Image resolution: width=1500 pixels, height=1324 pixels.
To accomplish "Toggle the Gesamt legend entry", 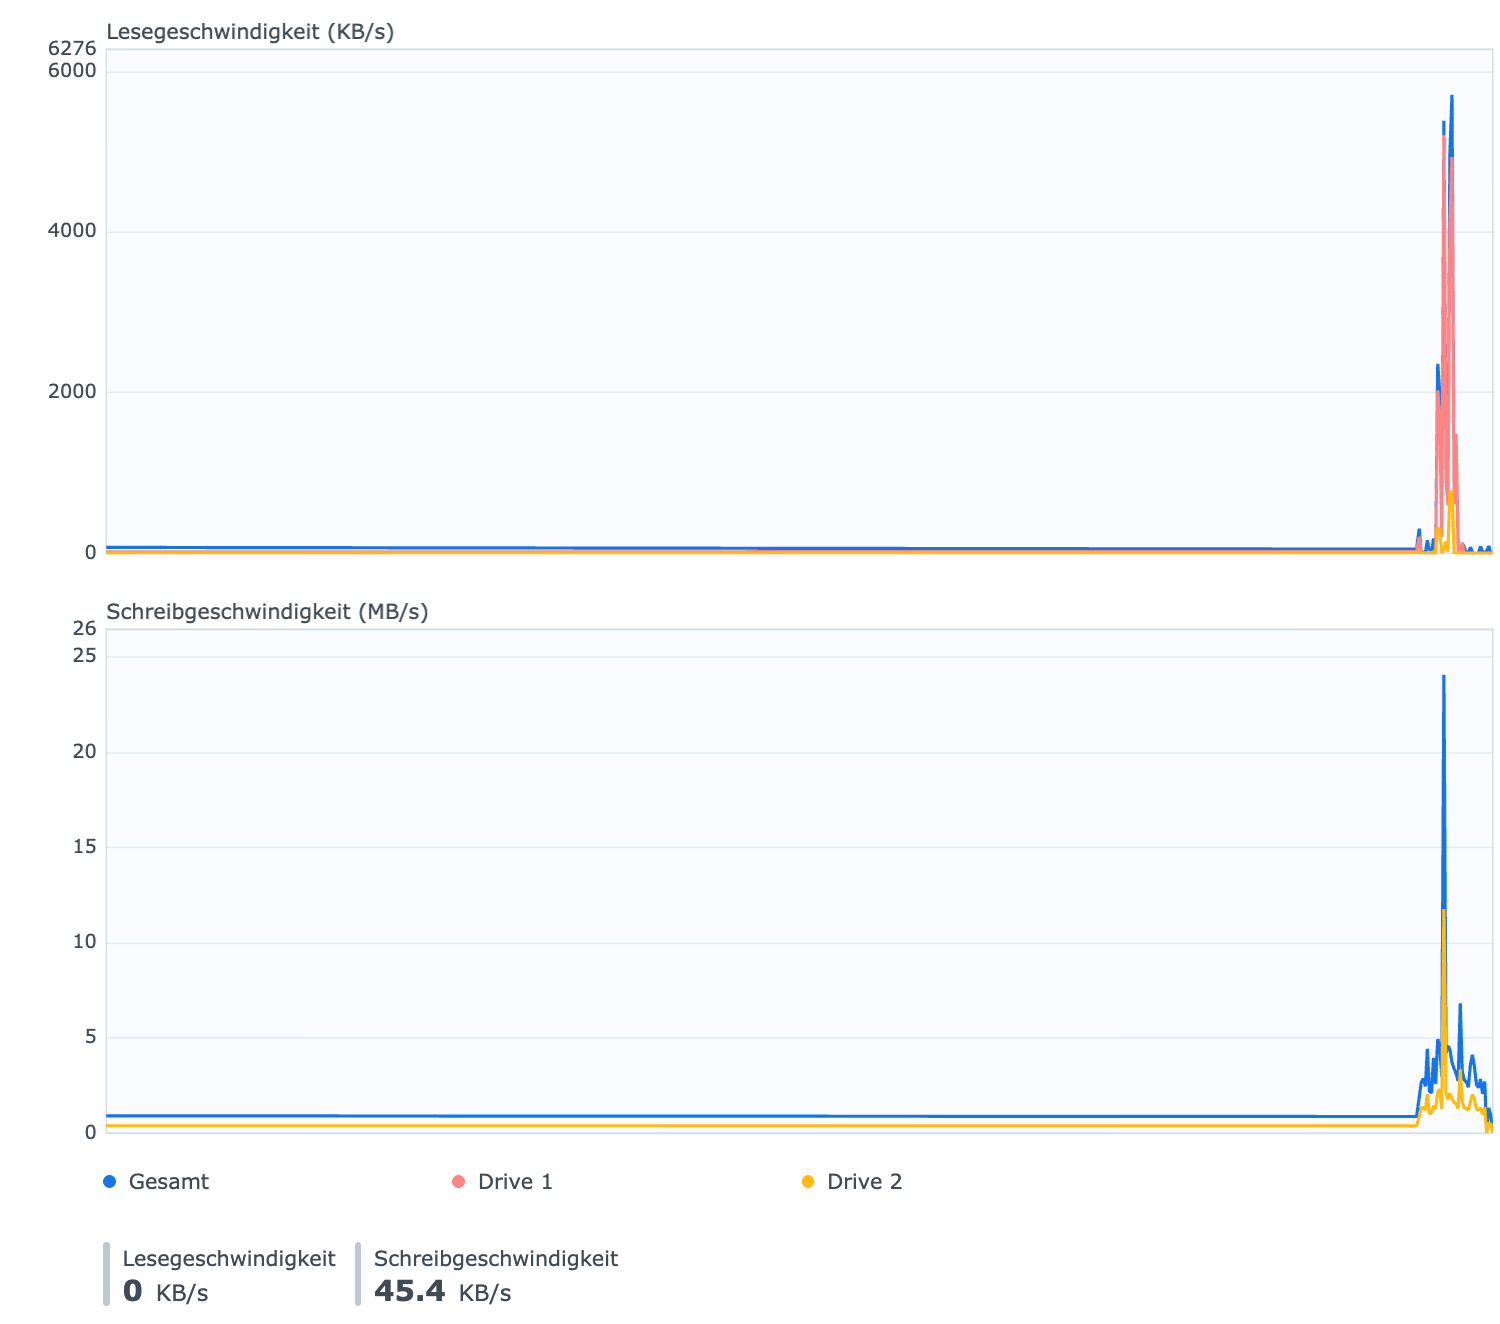I will click(156, 1182).
